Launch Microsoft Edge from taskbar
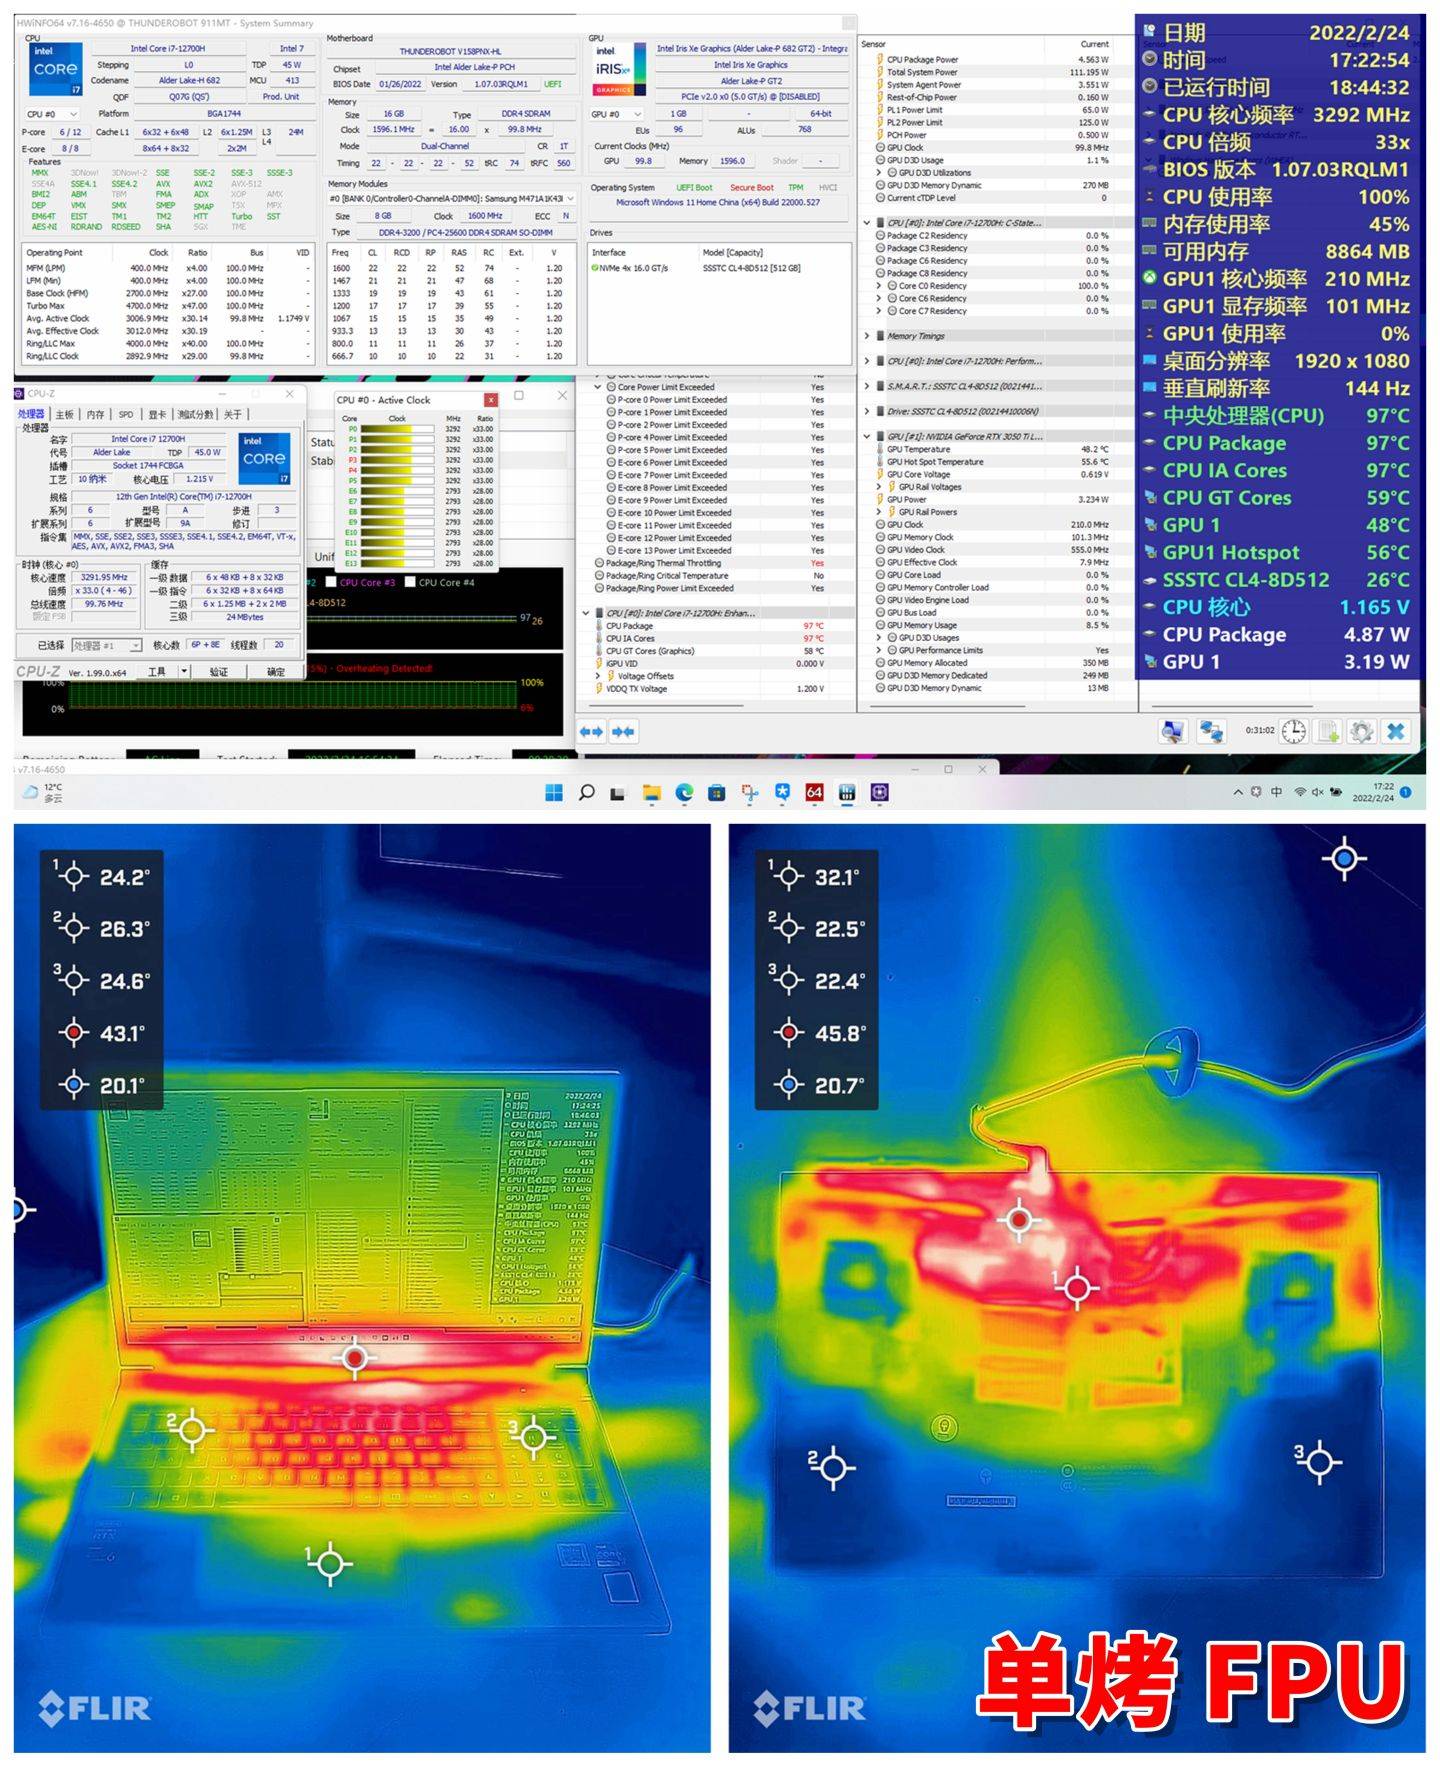Image resolution: width=1440 pixels, height=1767 pixels. [684, 793]
